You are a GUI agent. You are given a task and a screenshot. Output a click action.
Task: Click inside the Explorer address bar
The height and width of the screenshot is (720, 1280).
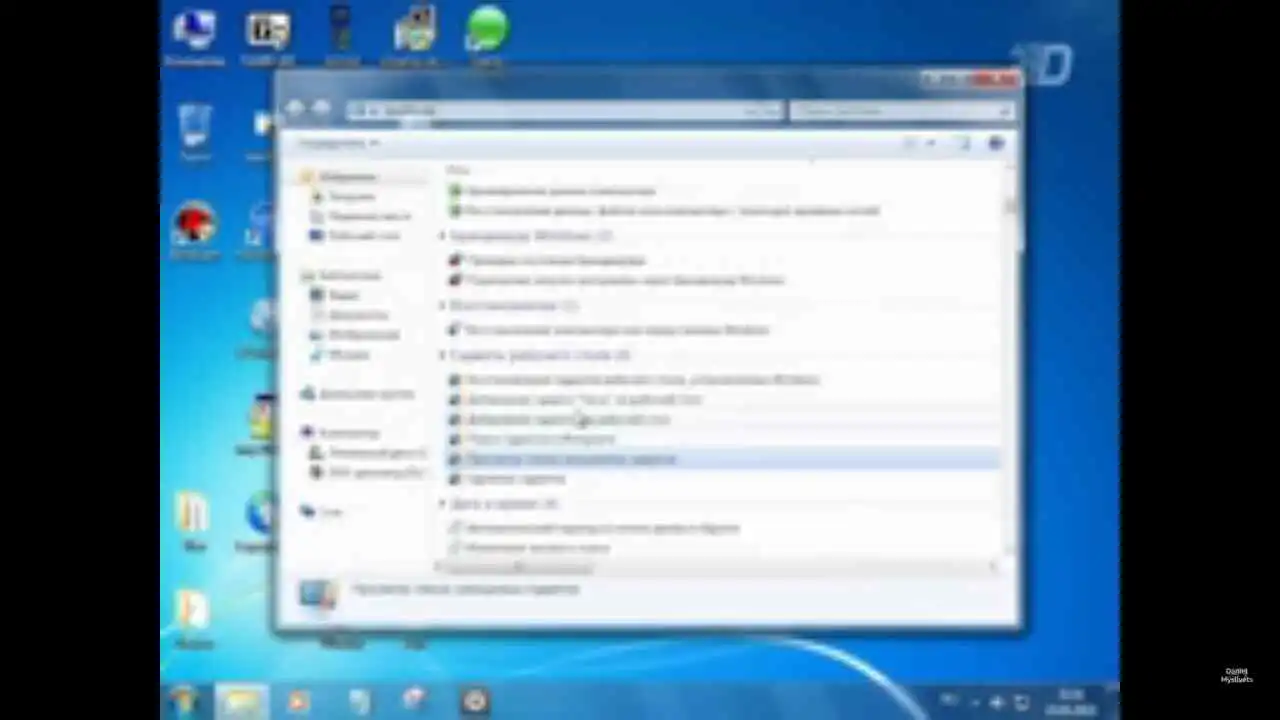[x=565, y=110]
